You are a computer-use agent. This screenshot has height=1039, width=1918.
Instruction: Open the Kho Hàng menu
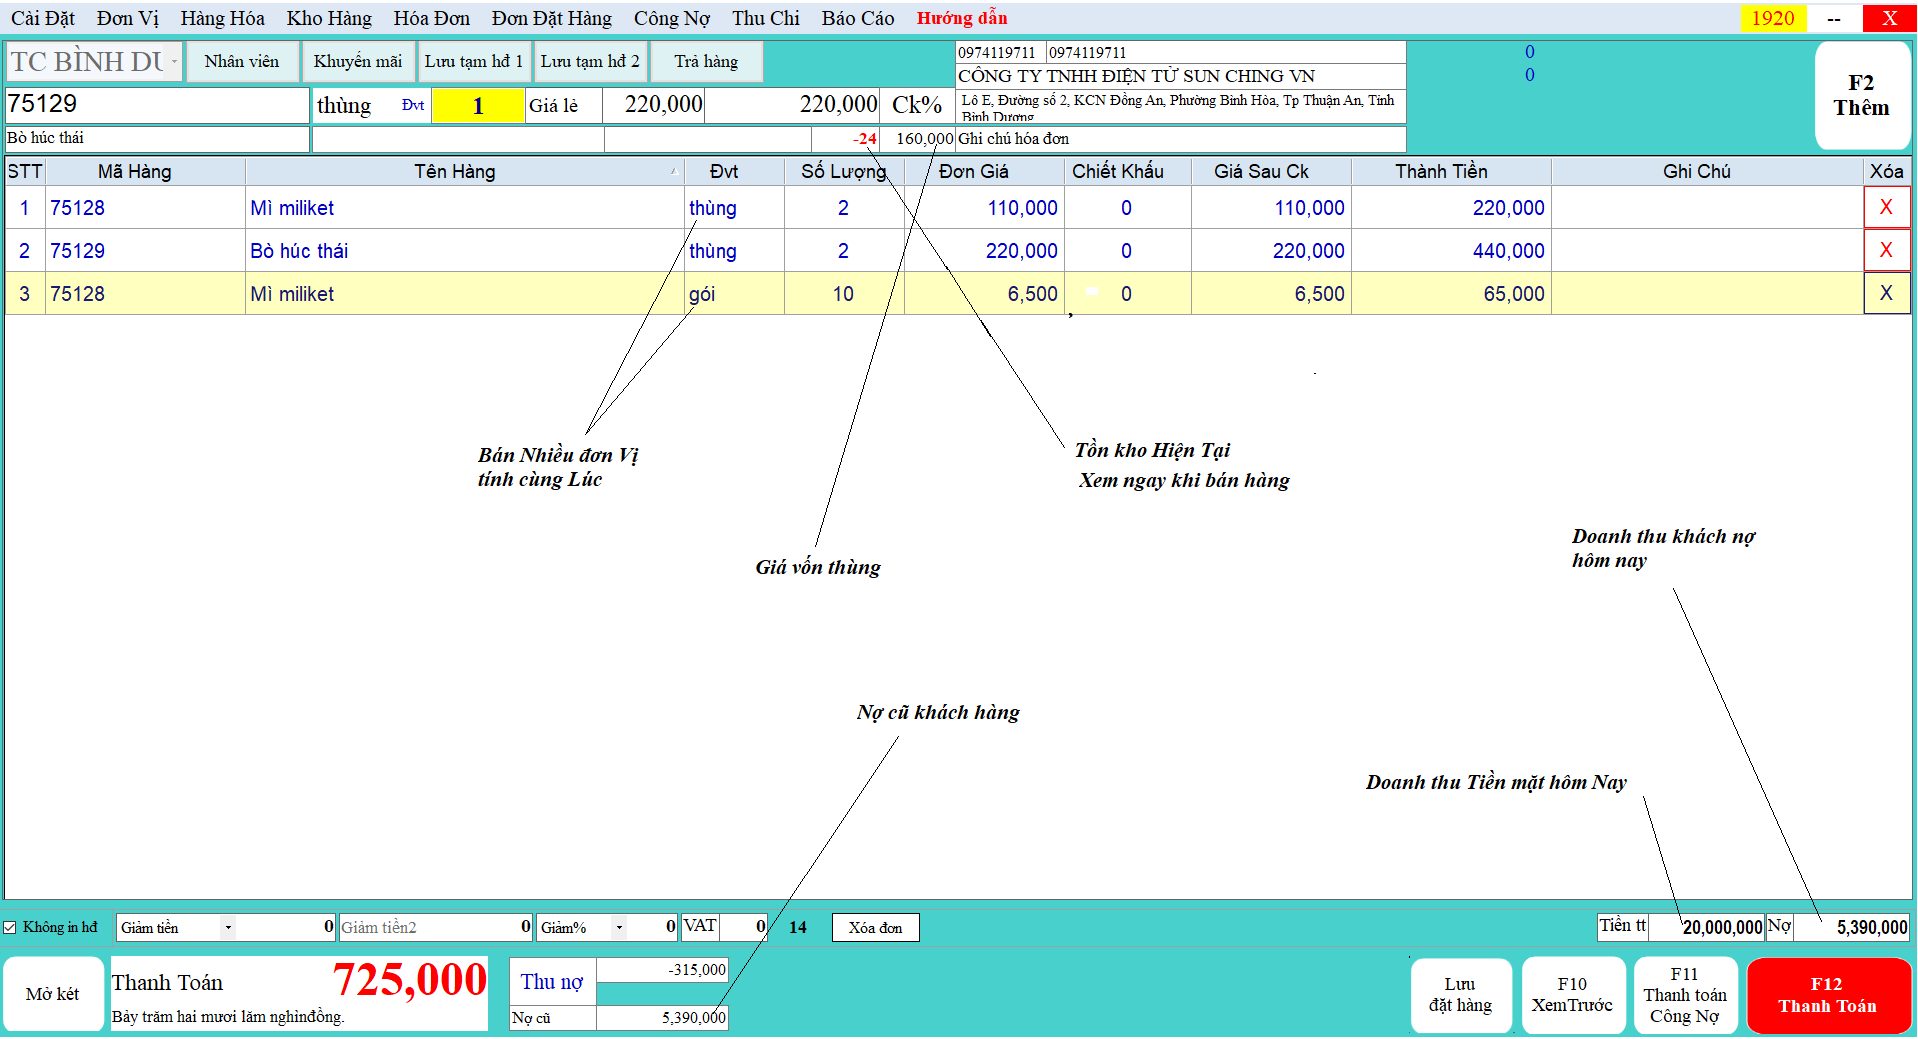[x=329, y=18]
